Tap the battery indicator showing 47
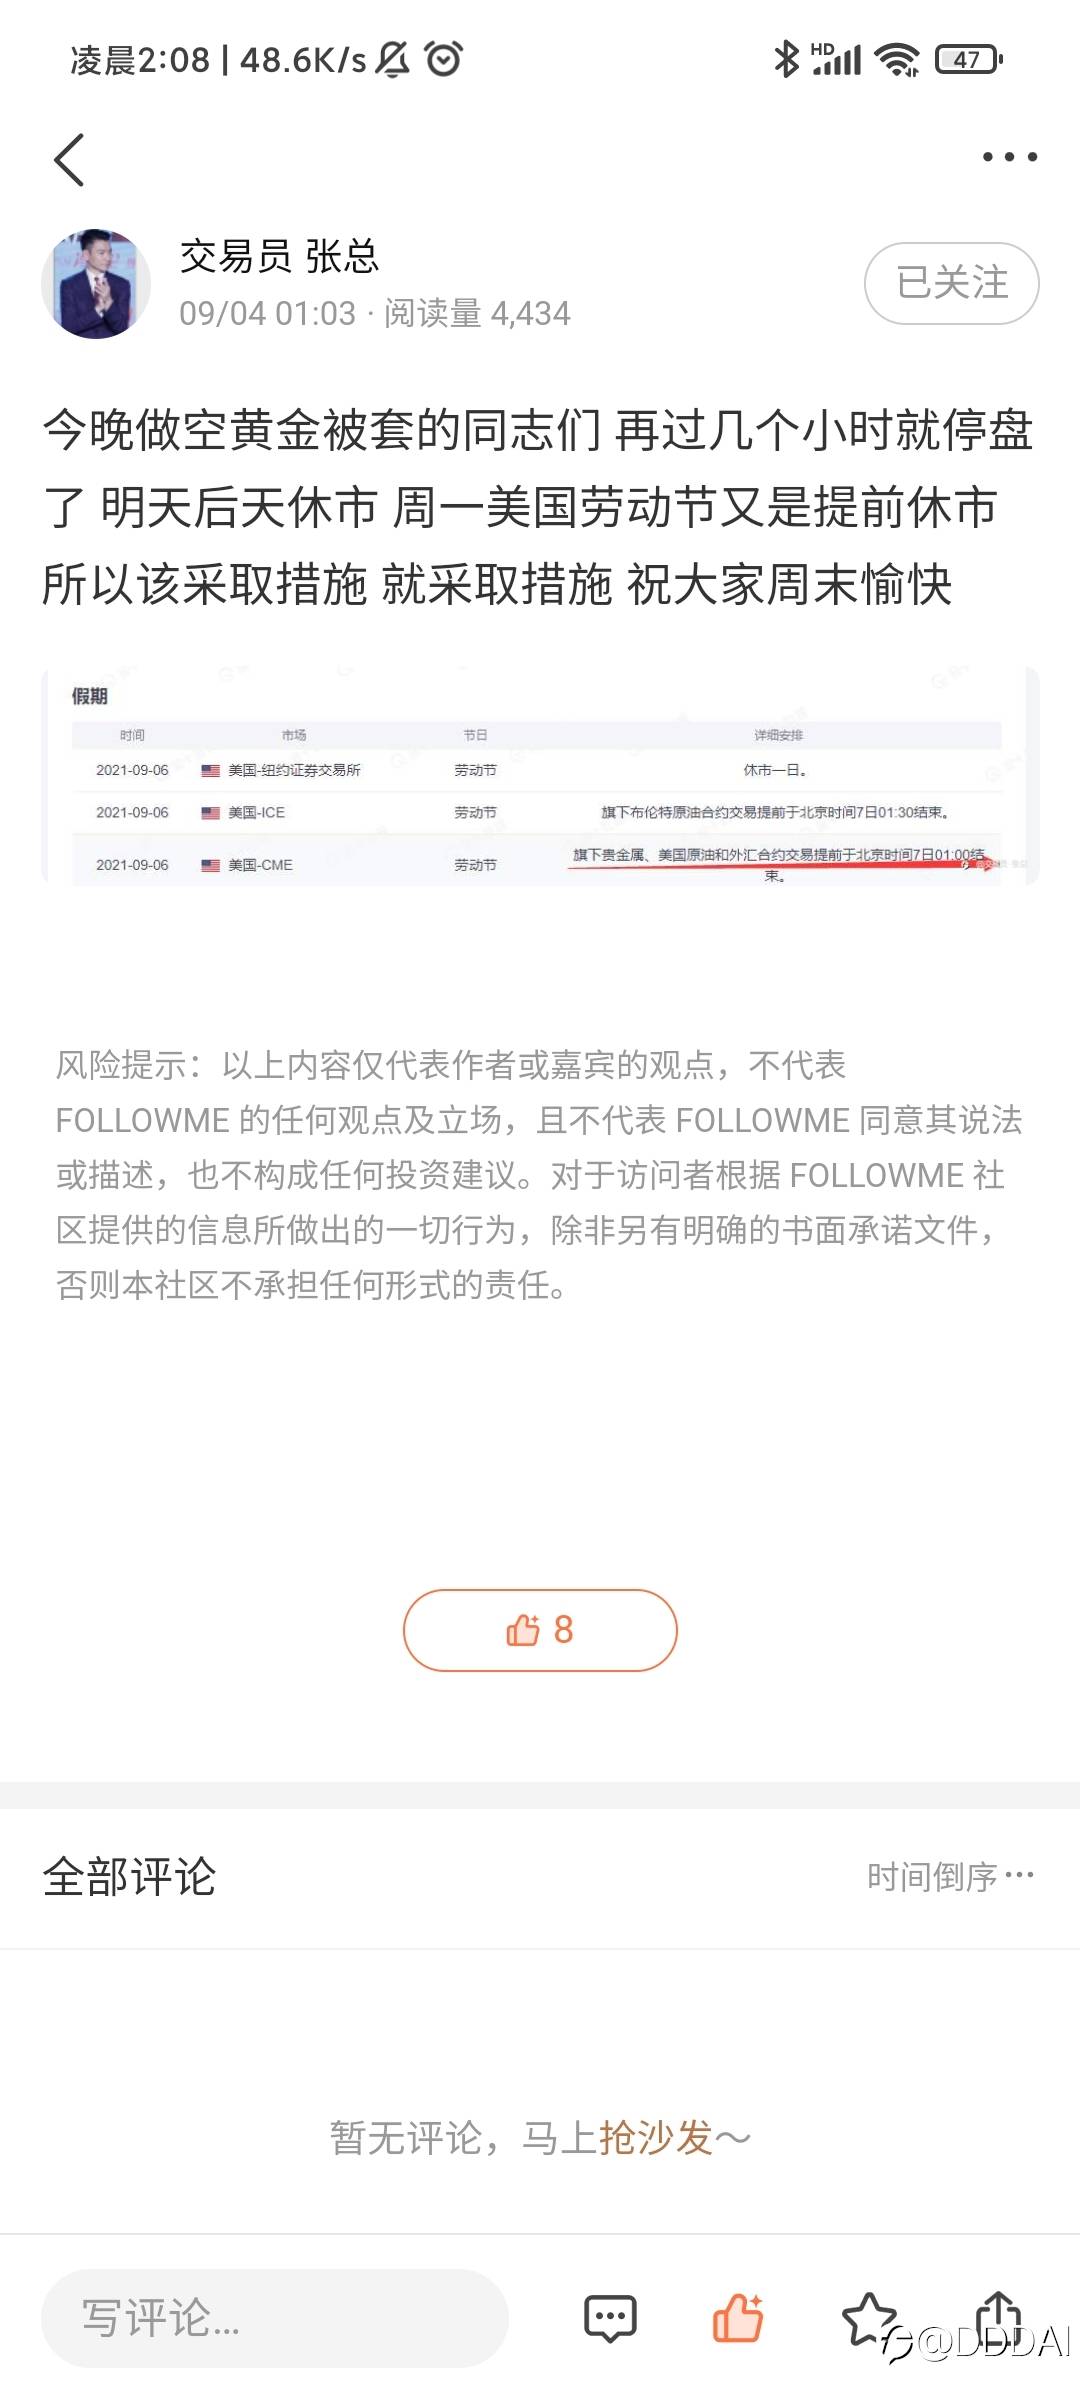 click(968, 59)
